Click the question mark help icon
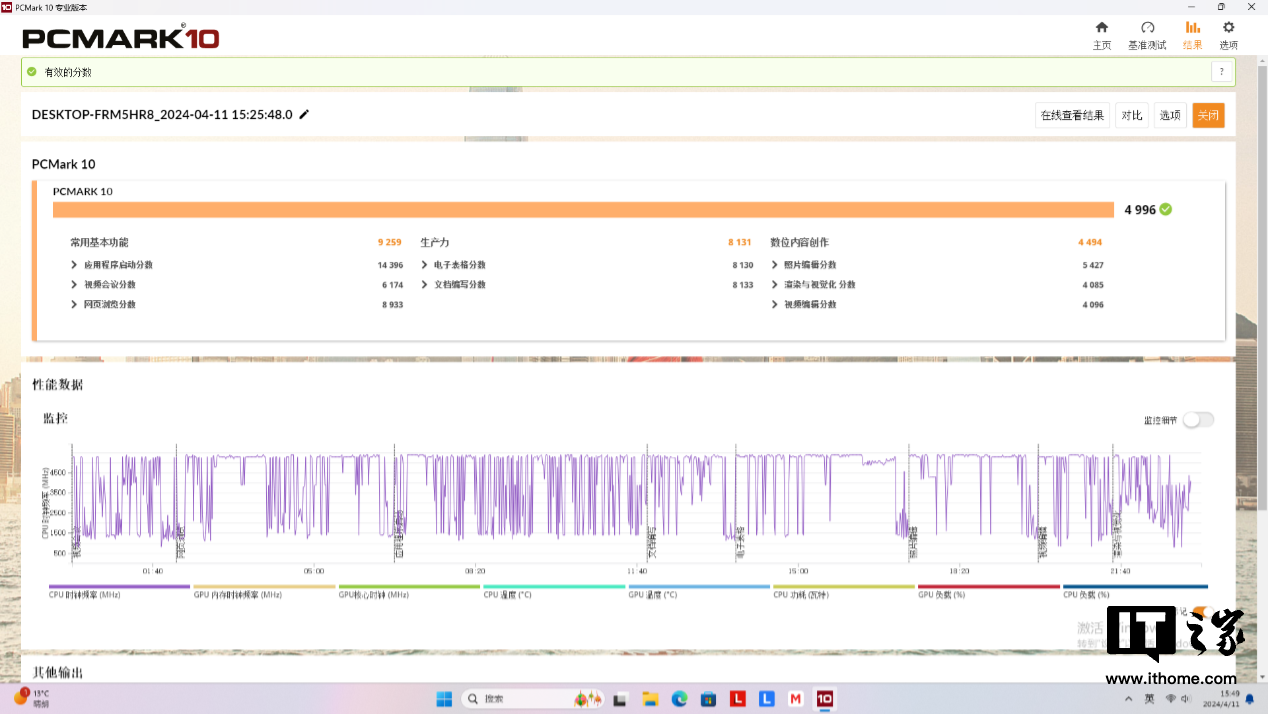1268x714 pixels. (x=1220, y=72)
